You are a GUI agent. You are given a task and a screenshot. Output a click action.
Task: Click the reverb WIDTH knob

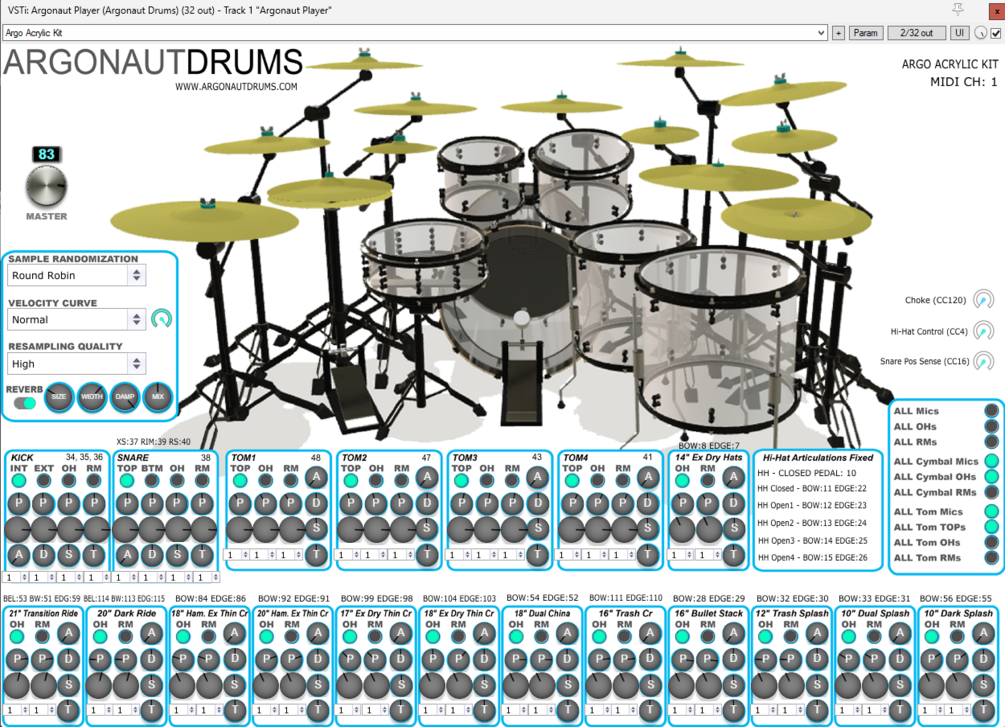(x=92, y=397)
